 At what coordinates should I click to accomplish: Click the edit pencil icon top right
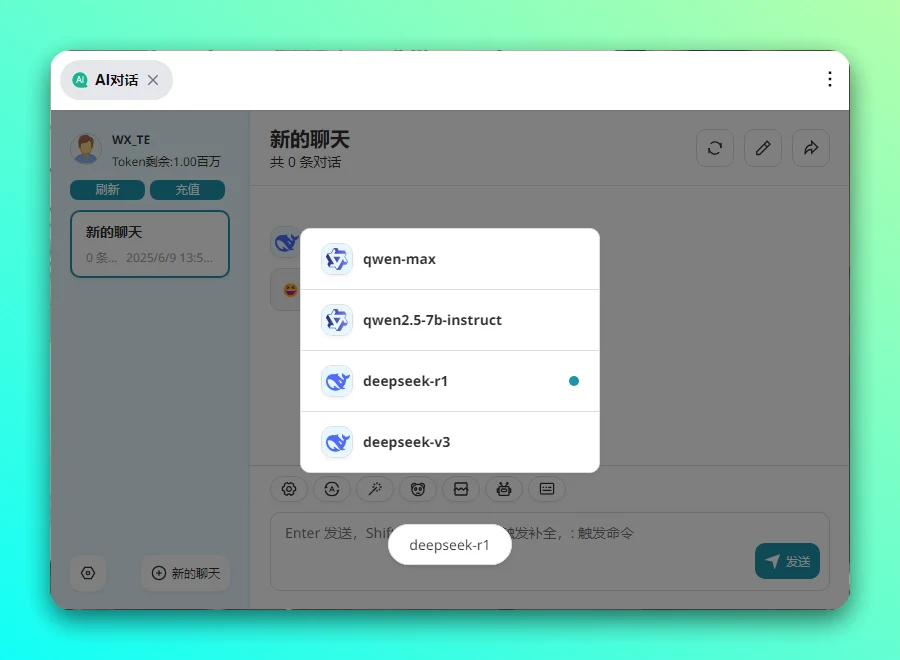[x=763, y=148]
